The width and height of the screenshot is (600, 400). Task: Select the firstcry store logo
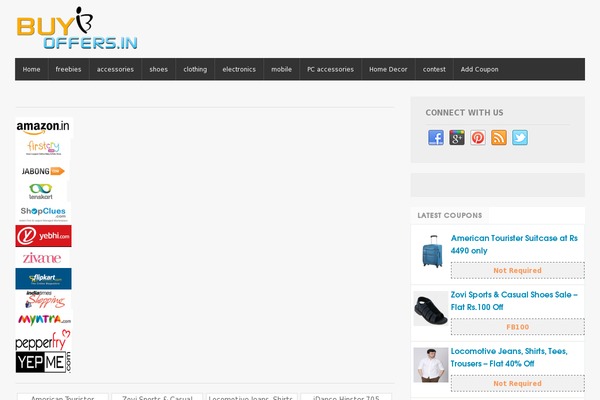(x=43, y=148)
